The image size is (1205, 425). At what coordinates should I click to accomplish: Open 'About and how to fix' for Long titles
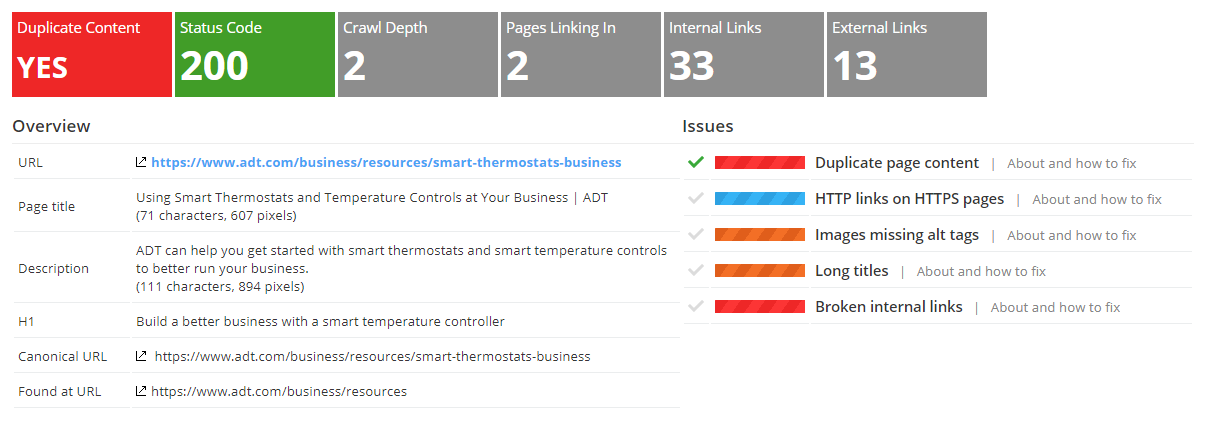981,271
